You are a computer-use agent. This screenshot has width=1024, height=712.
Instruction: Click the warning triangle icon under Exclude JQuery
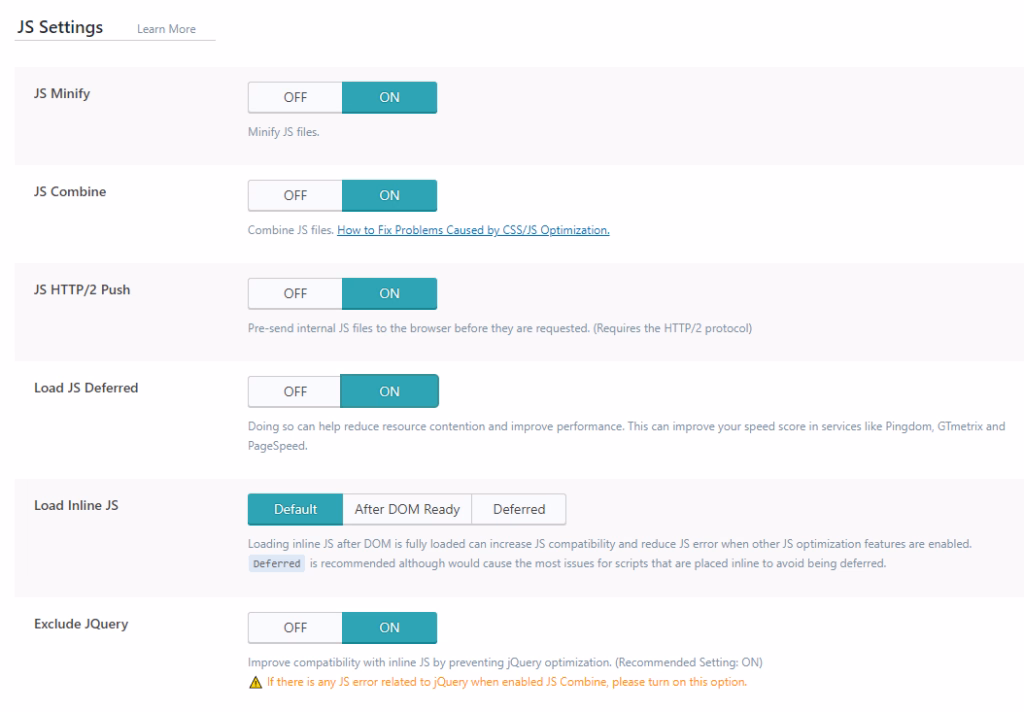coord(255,682)
